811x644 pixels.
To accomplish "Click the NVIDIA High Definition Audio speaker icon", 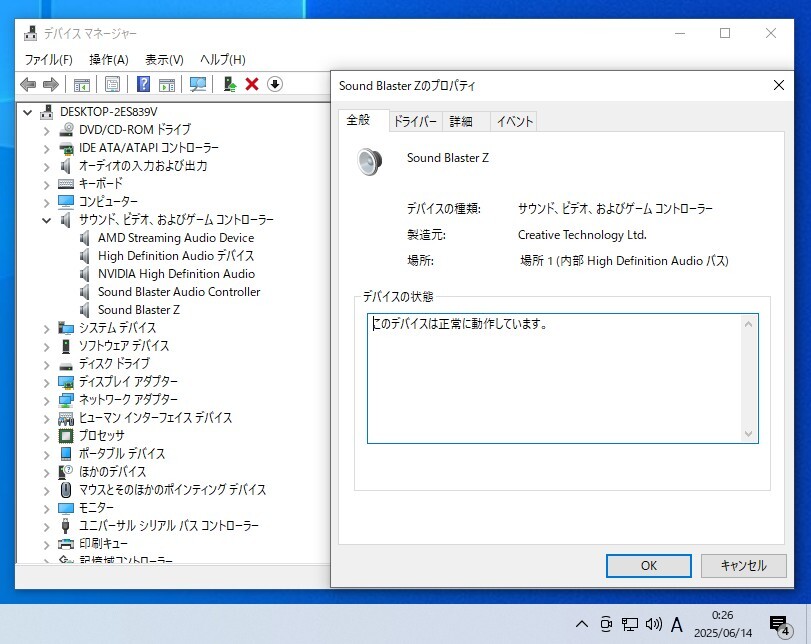I will click(85, 274).
